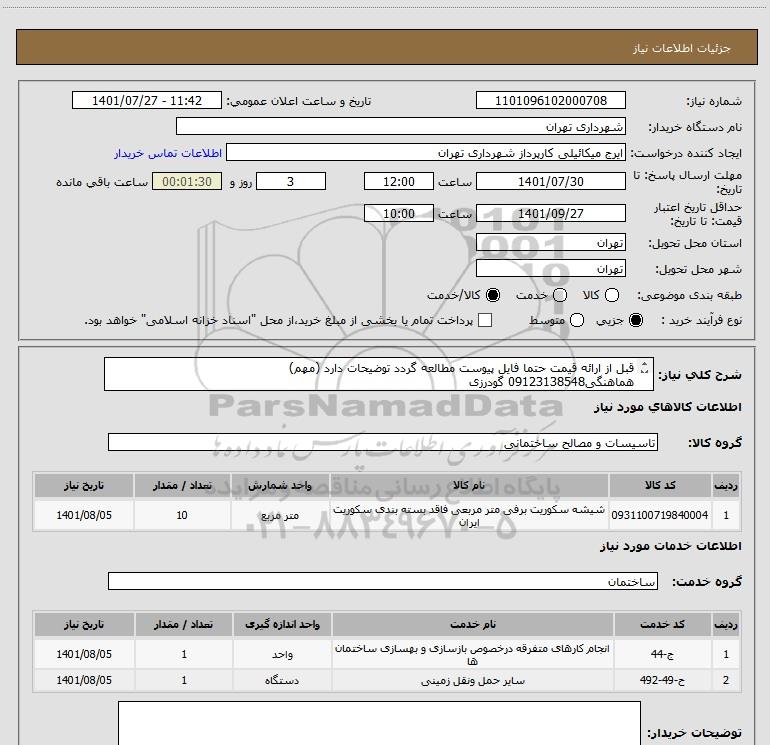Open the اطلاعات تماس خریدار link
Screen dimensions: 770x745
click(168, 153)
